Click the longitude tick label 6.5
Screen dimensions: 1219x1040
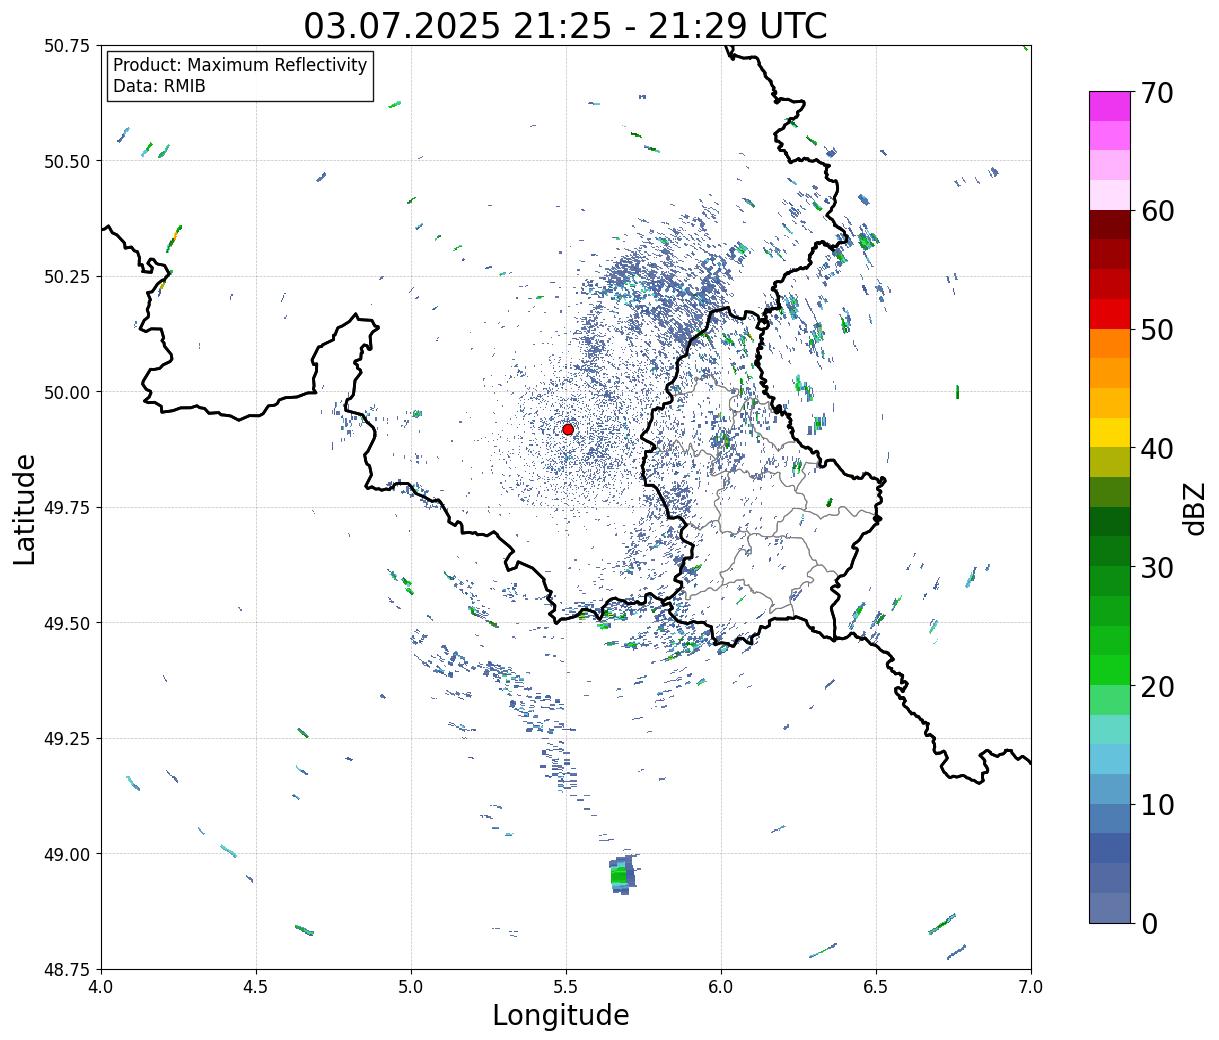(876, 987)
